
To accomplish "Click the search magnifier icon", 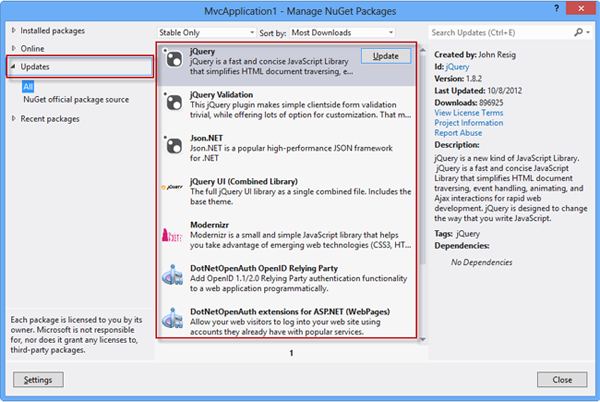I will [578, 33].
